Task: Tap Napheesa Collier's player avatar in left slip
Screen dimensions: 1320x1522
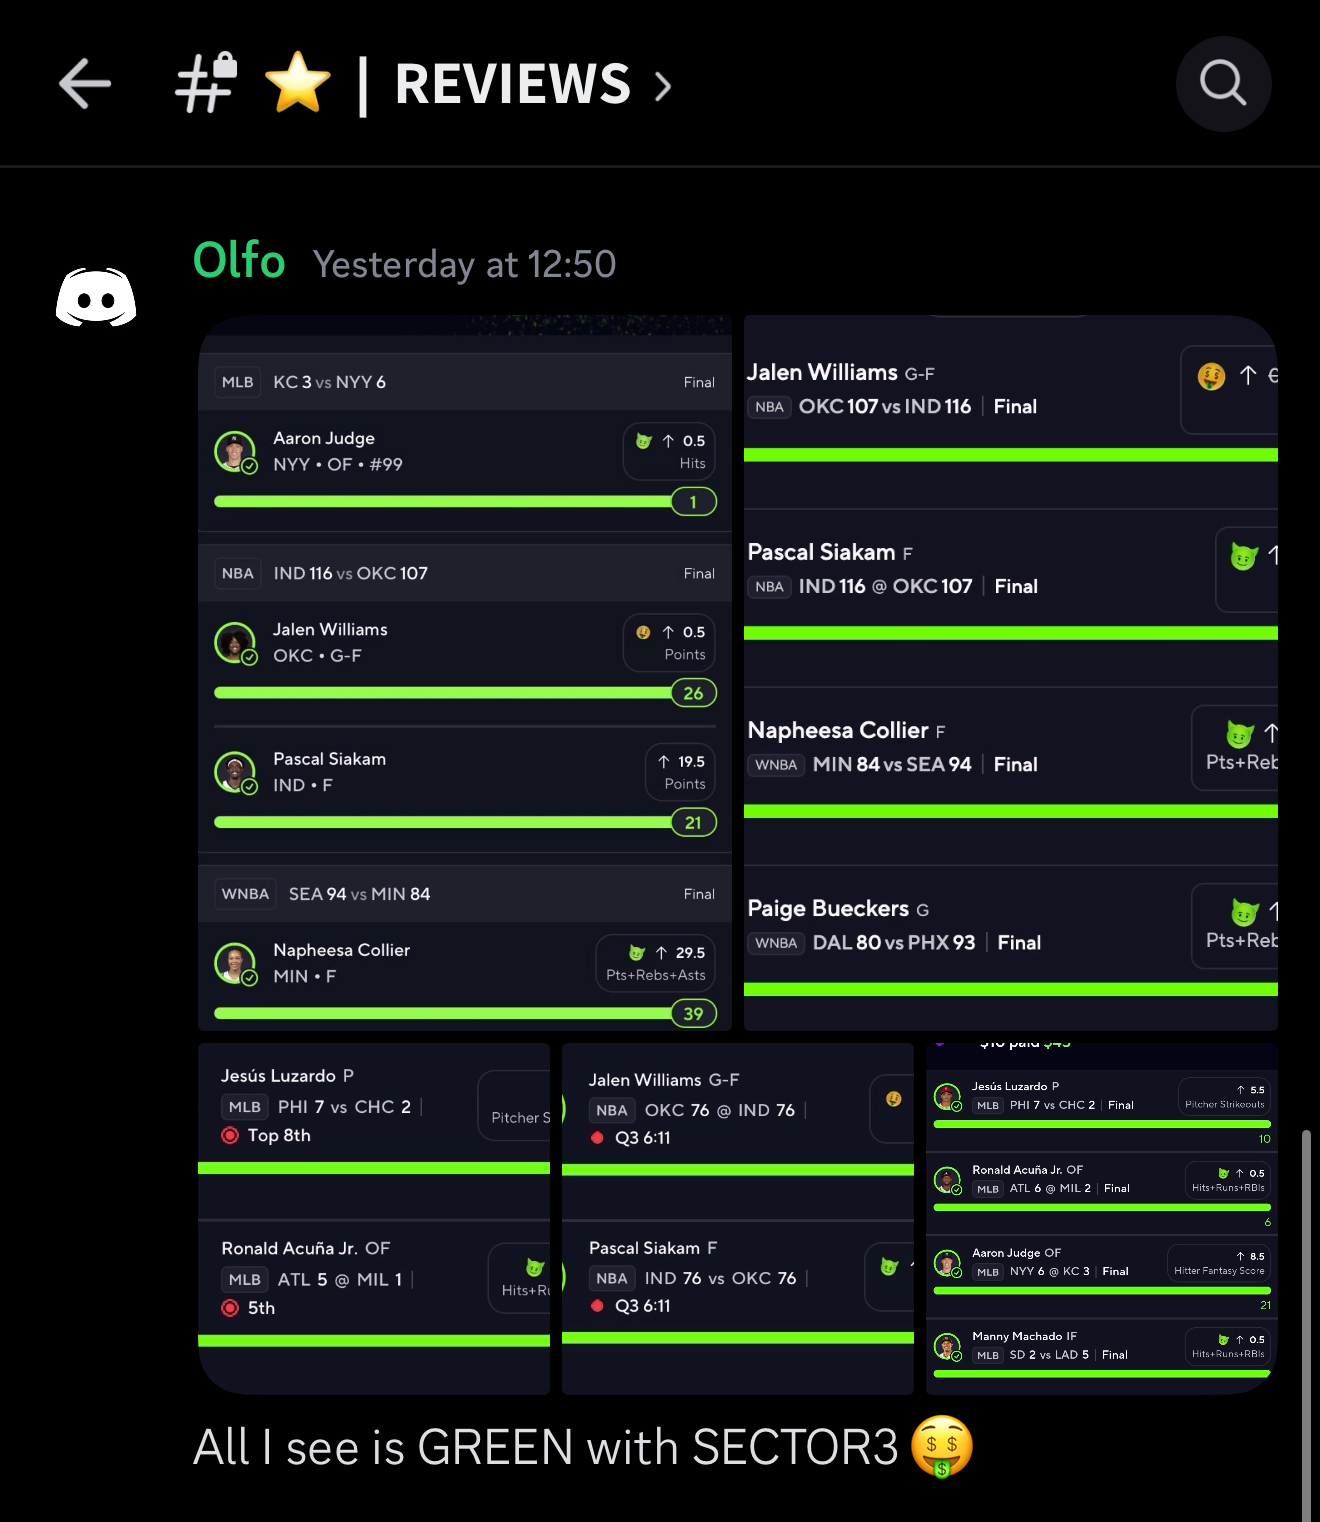Action: click(235, 963)
